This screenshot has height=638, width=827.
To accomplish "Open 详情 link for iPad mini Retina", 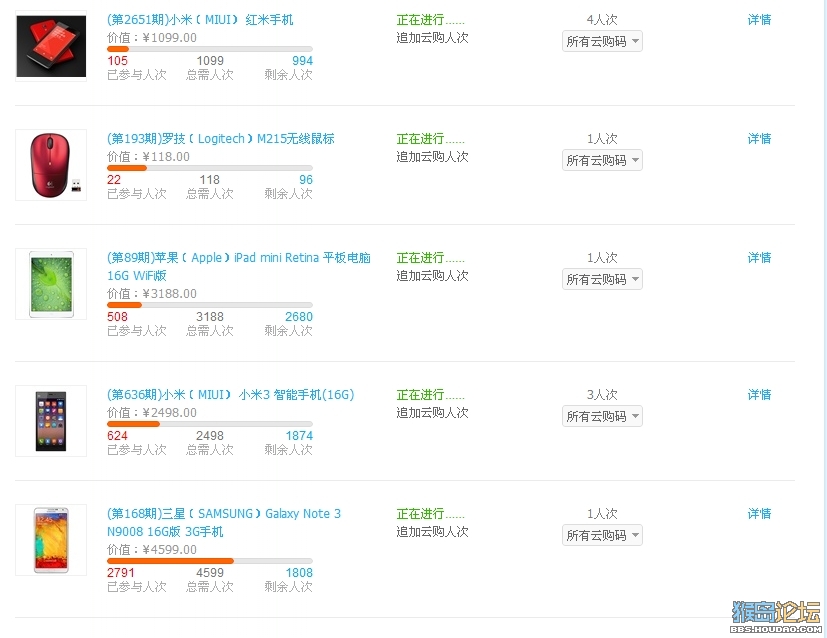I will point(759,258).
